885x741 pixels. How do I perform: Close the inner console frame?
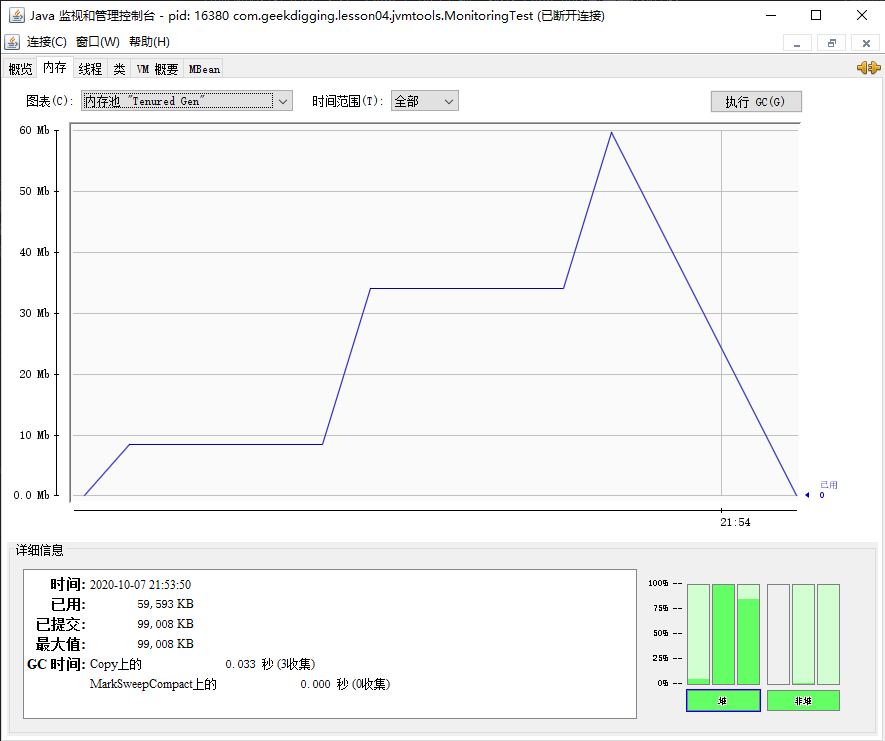click(866, 43)
